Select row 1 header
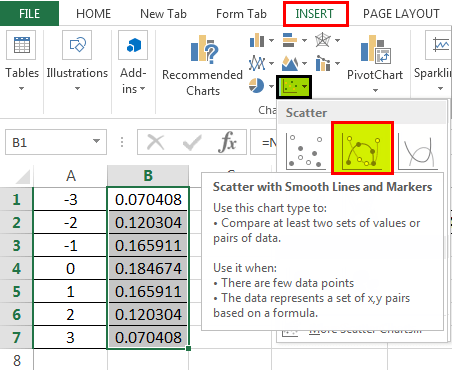Screen dimensions: 452x370 point(16,199)
